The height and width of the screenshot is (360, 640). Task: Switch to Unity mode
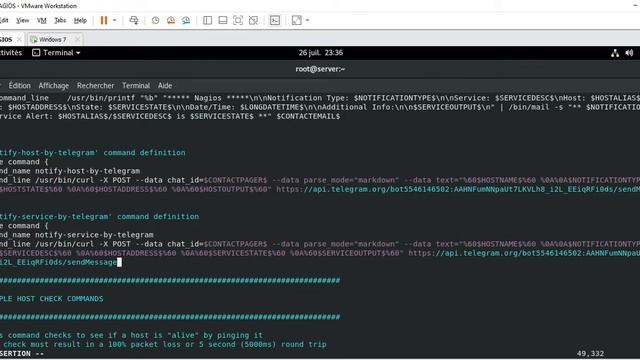click(x=253, y=20)
